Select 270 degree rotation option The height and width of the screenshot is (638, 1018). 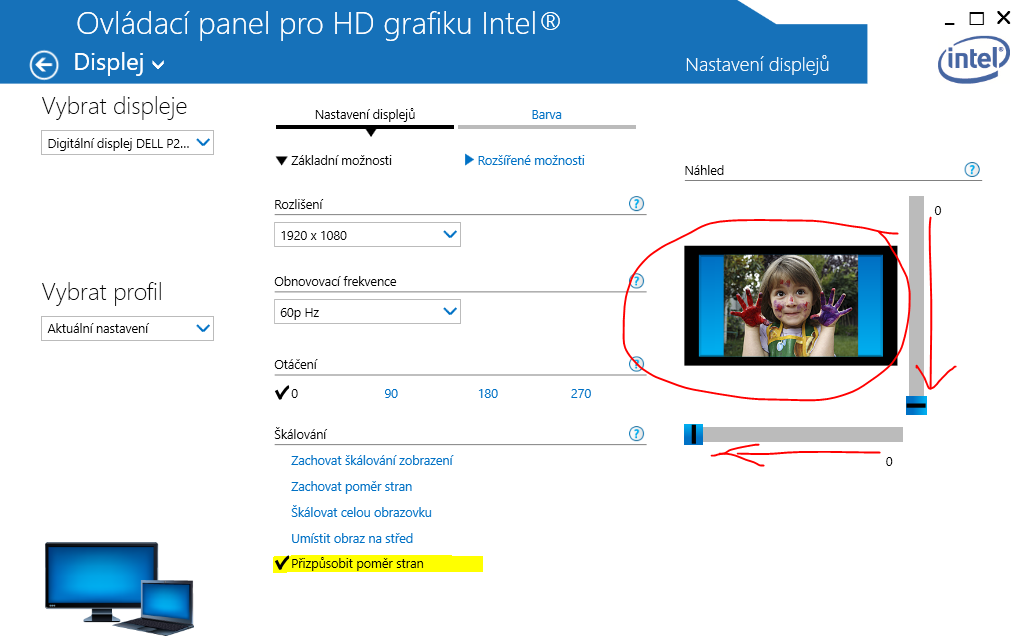coord(581,394)
